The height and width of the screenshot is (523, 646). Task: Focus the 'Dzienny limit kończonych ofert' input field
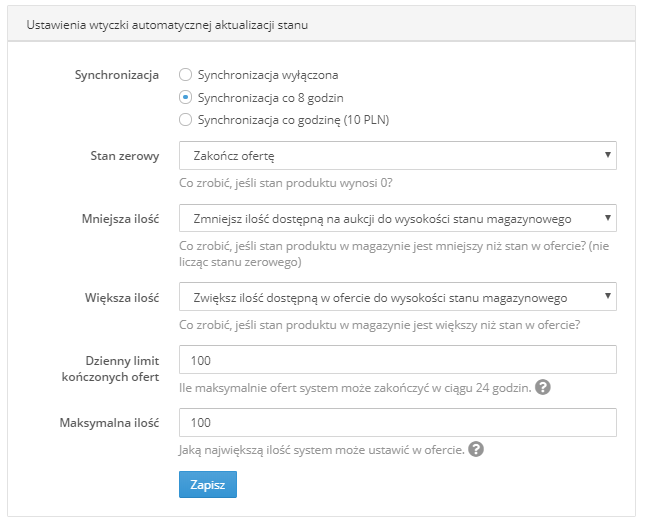pyautogui.click(x=398, y=360)
